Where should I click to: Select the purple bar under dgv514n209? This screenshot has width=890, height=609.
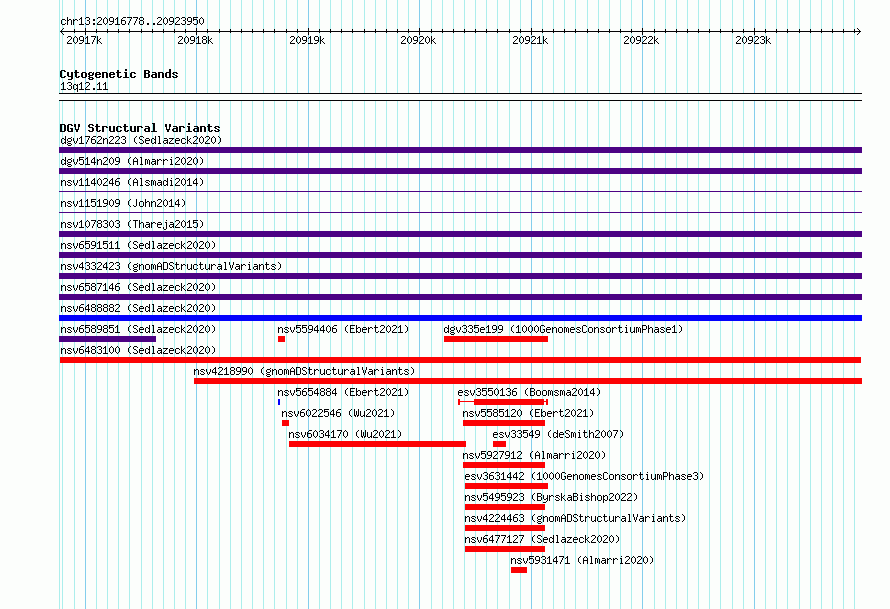coord(460,171)
